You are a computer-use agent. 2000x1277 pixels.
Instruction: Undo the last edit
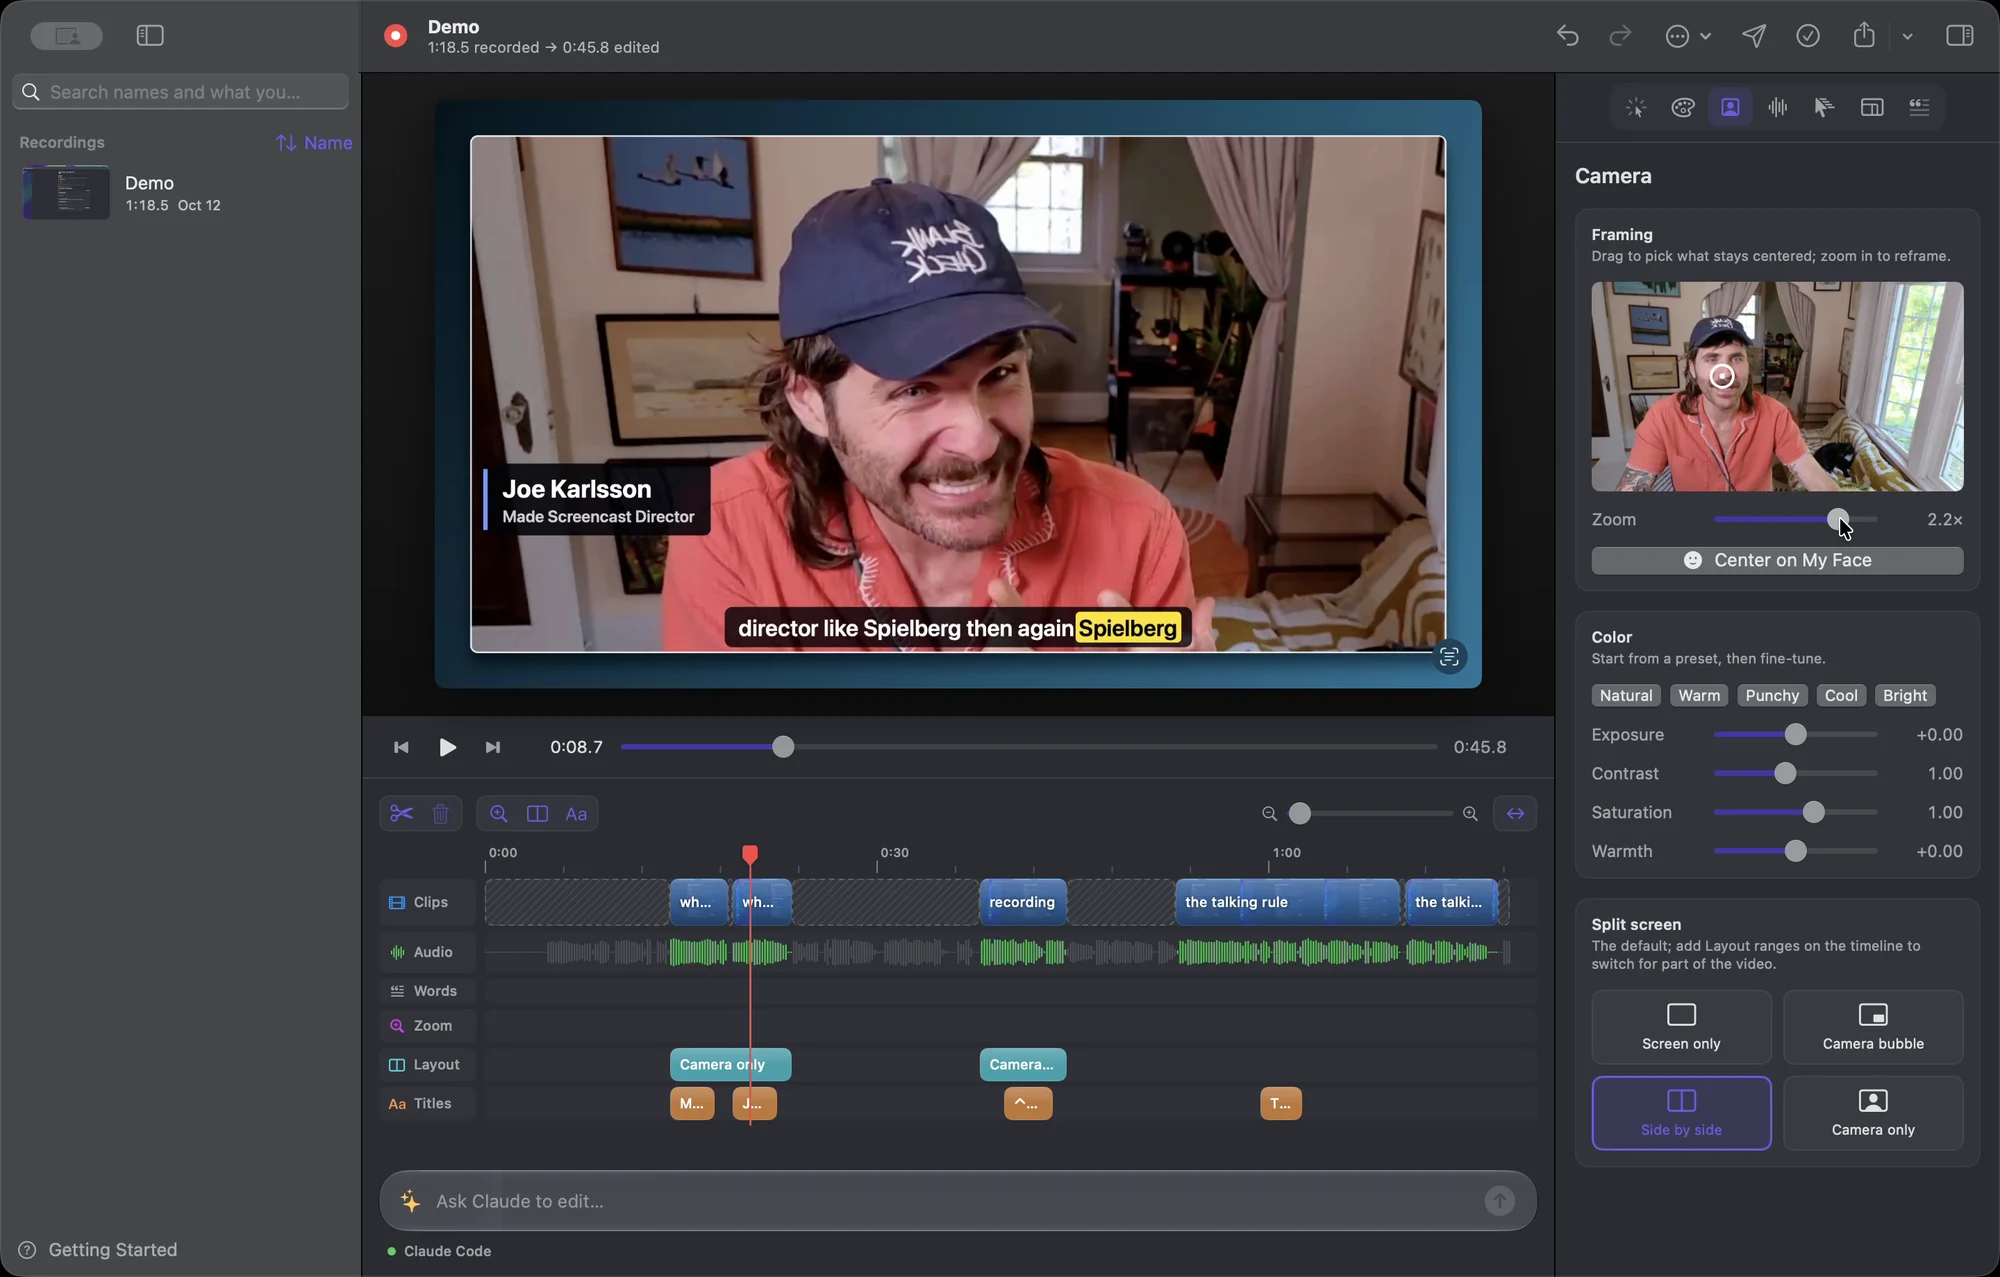pos(1567,36)
